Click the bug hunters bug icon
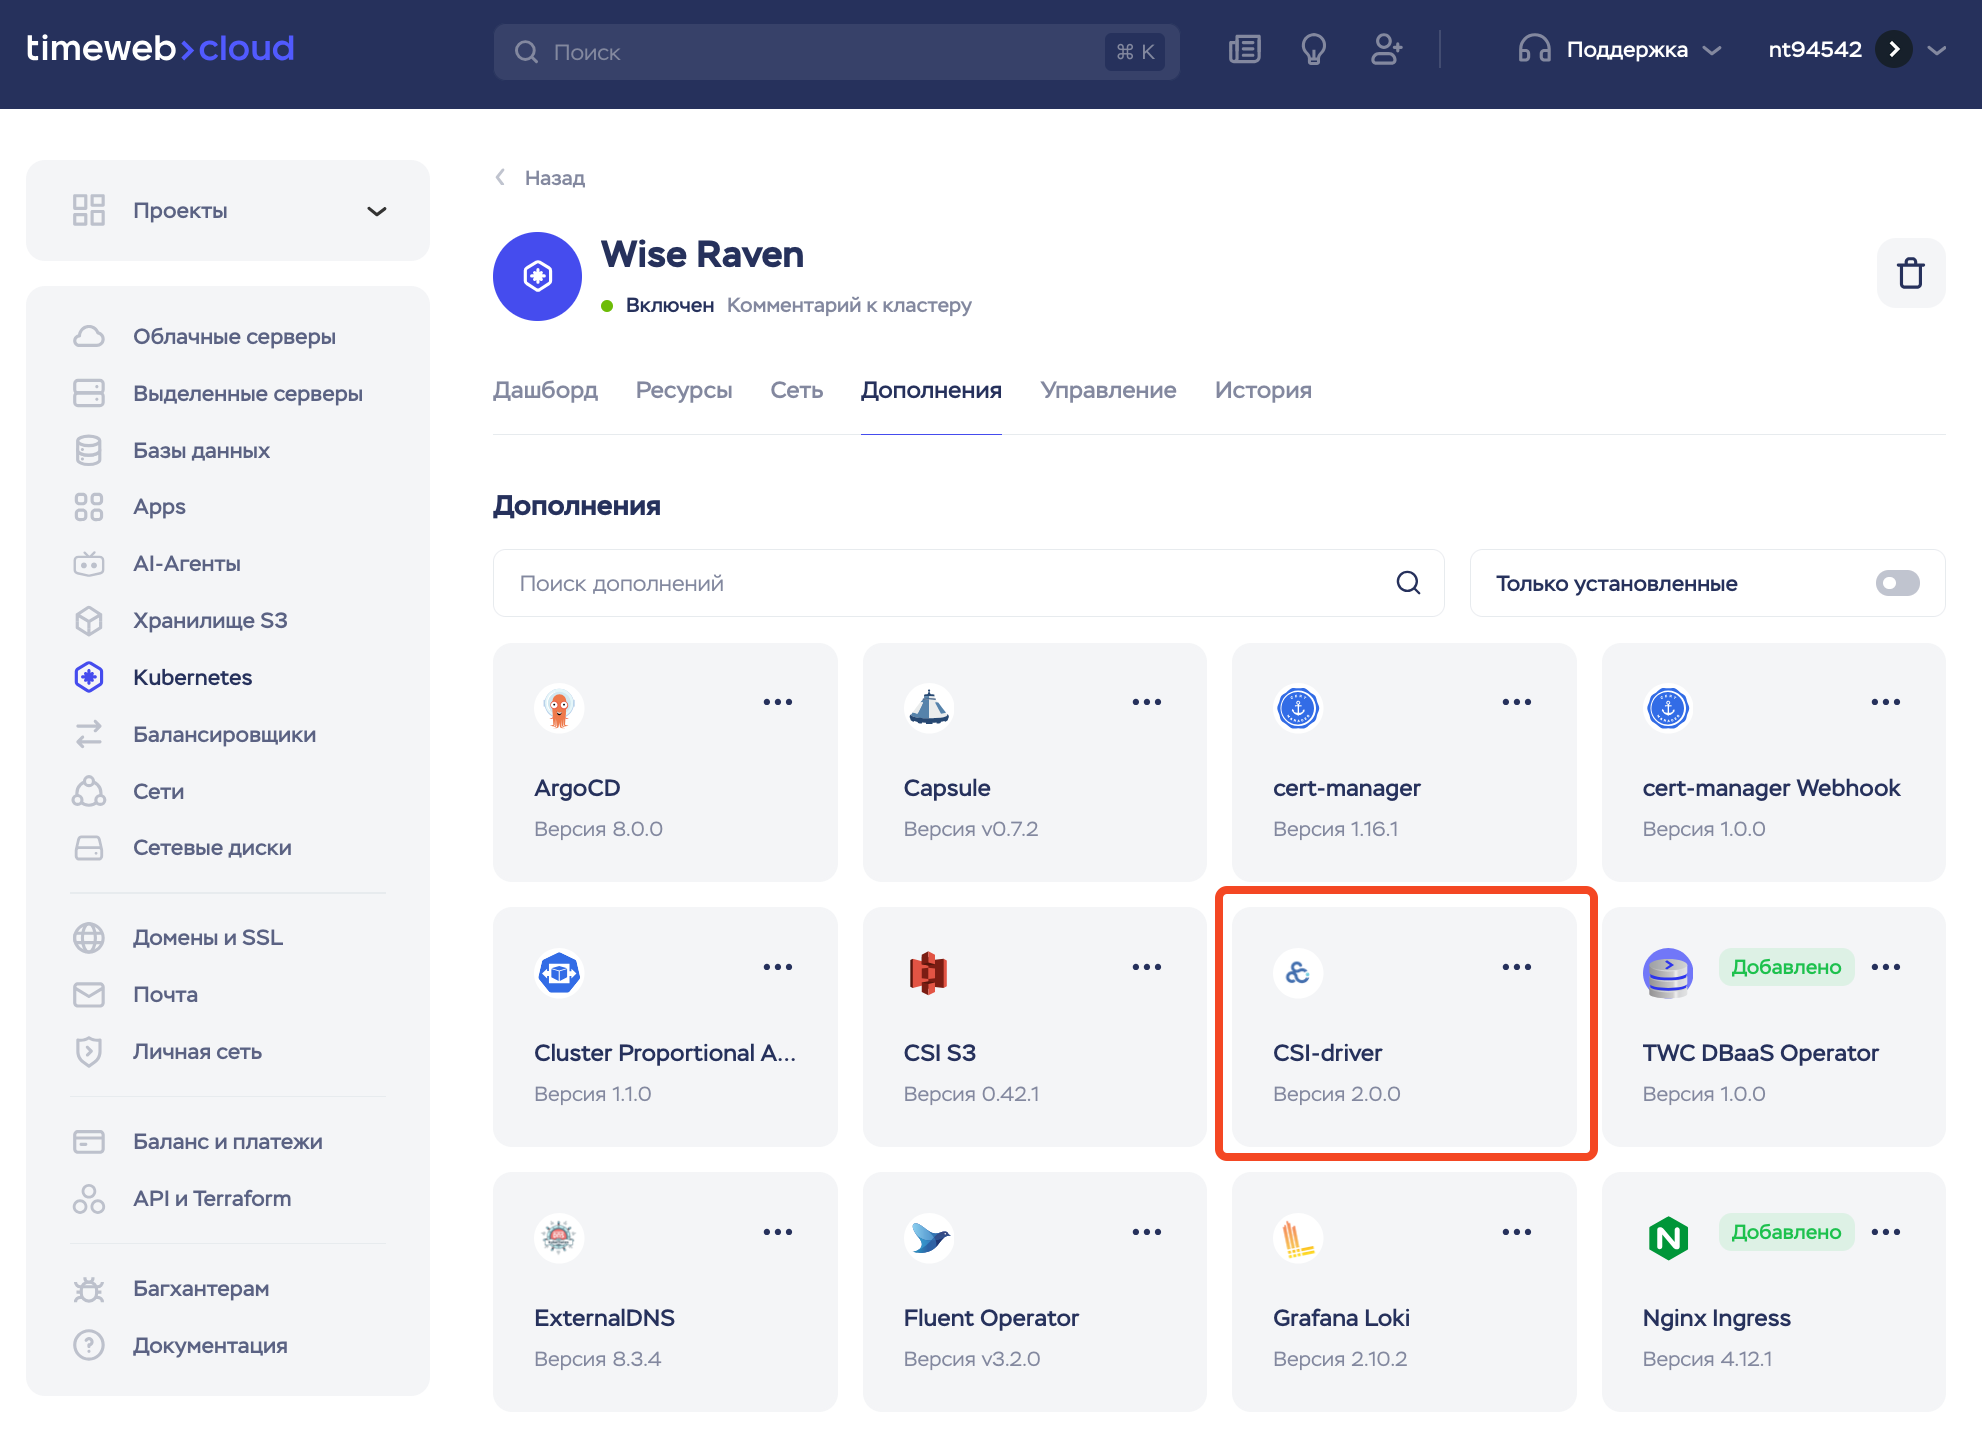Viewport: 1982px width, 1436px height. coord(89,1289)
